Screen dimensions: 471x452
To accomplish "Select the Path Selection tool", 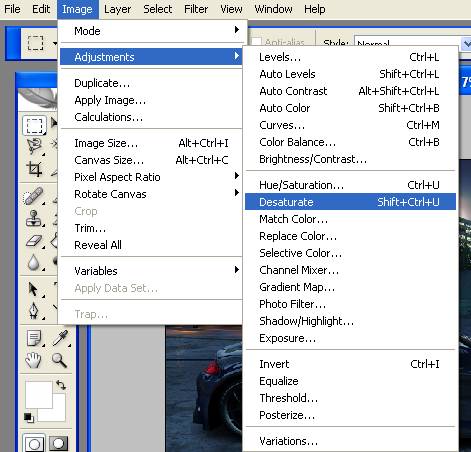I will click(x=33, y=289).
